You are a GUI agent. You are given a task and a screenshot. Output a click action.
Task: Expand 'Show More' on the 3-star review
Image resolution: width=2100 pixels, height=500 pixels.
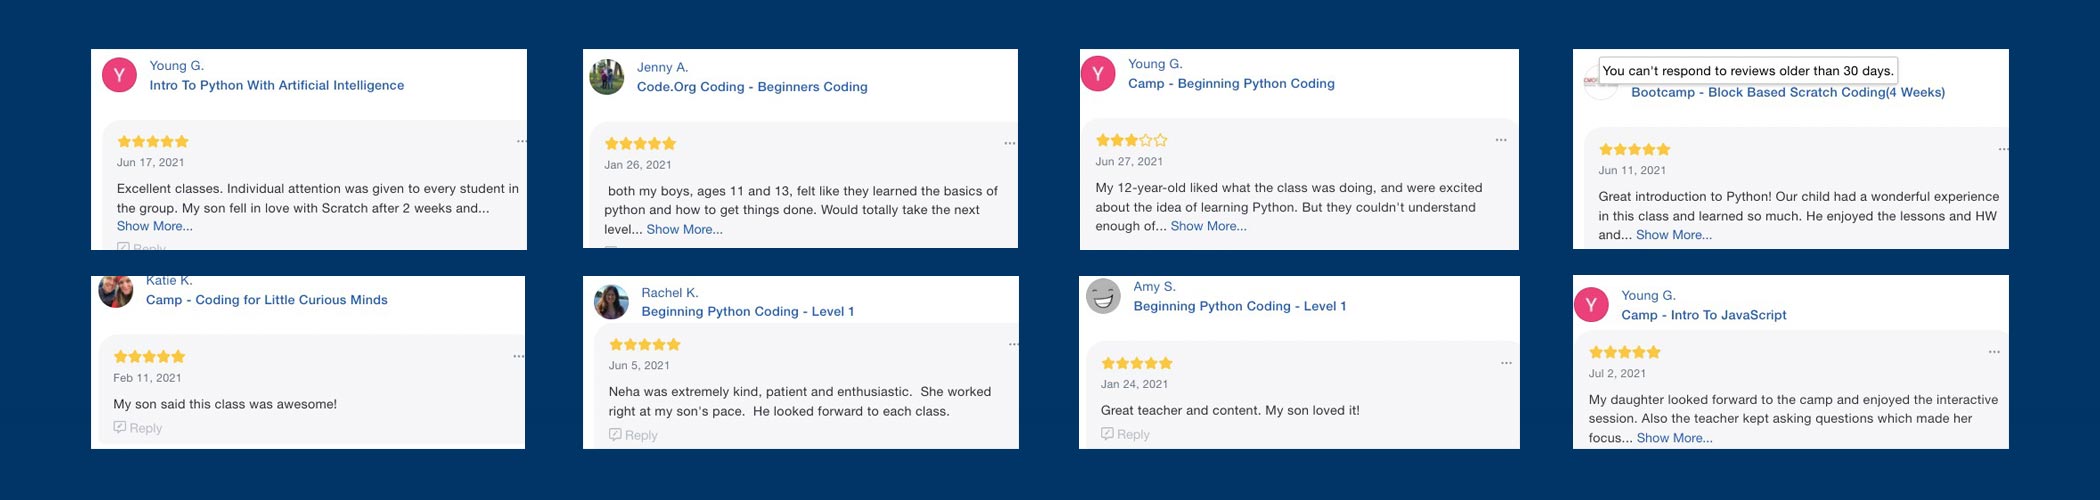(1208, 226)
